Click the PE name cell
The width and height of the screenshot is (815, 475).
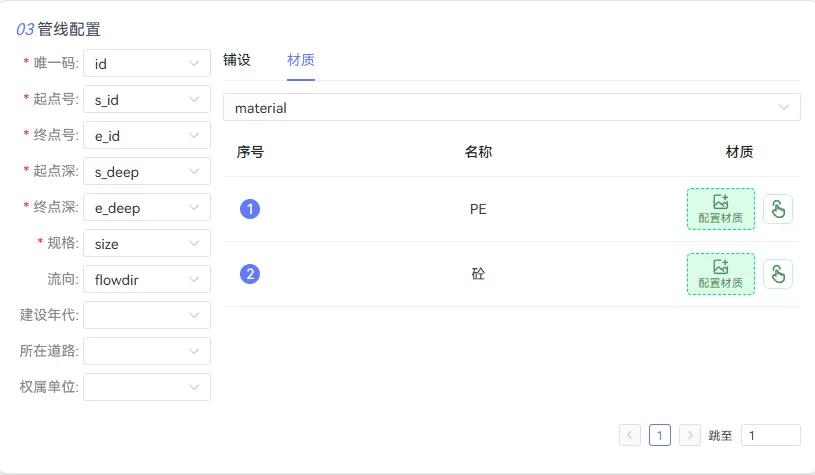point(478,209)
